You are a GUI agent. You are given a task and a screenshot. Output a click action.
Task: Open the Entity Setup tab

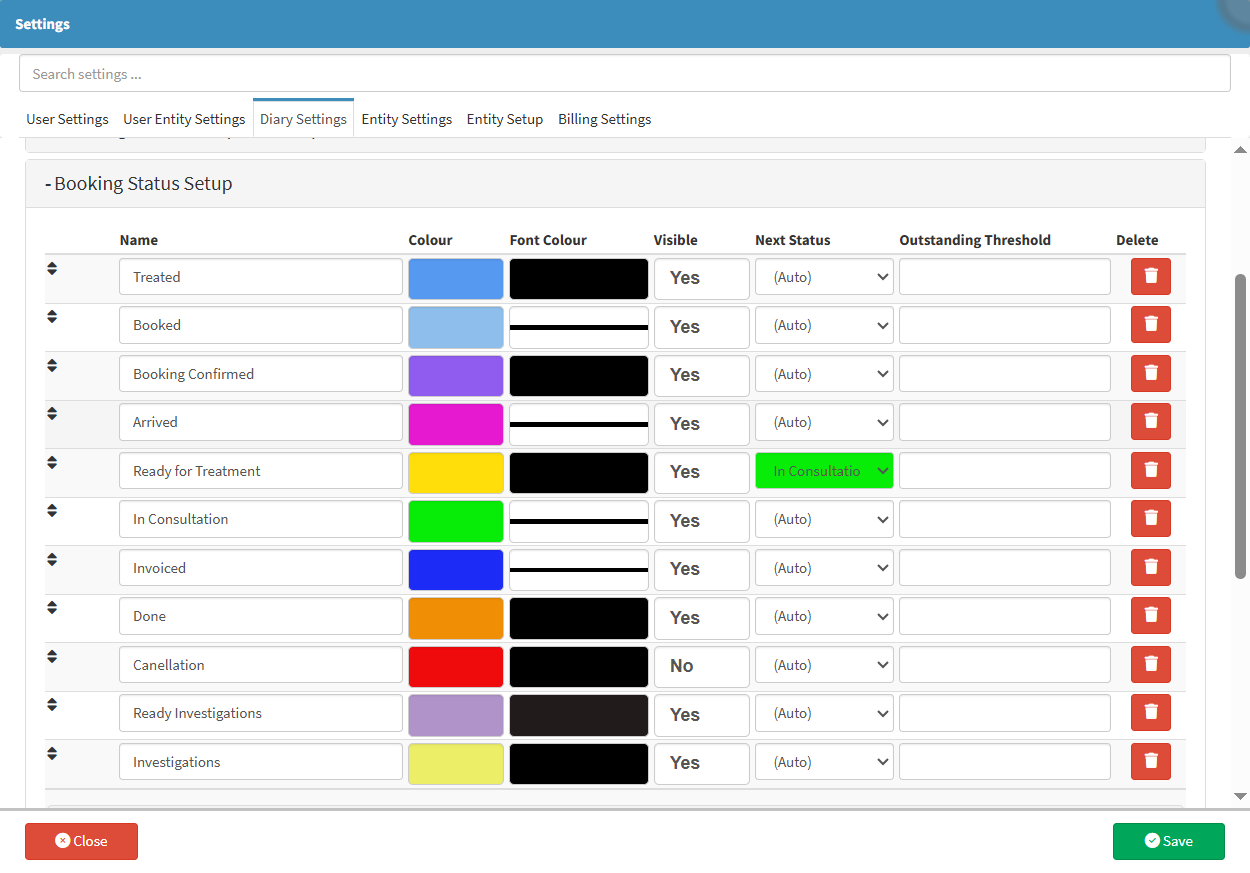[x=504, y=119]
